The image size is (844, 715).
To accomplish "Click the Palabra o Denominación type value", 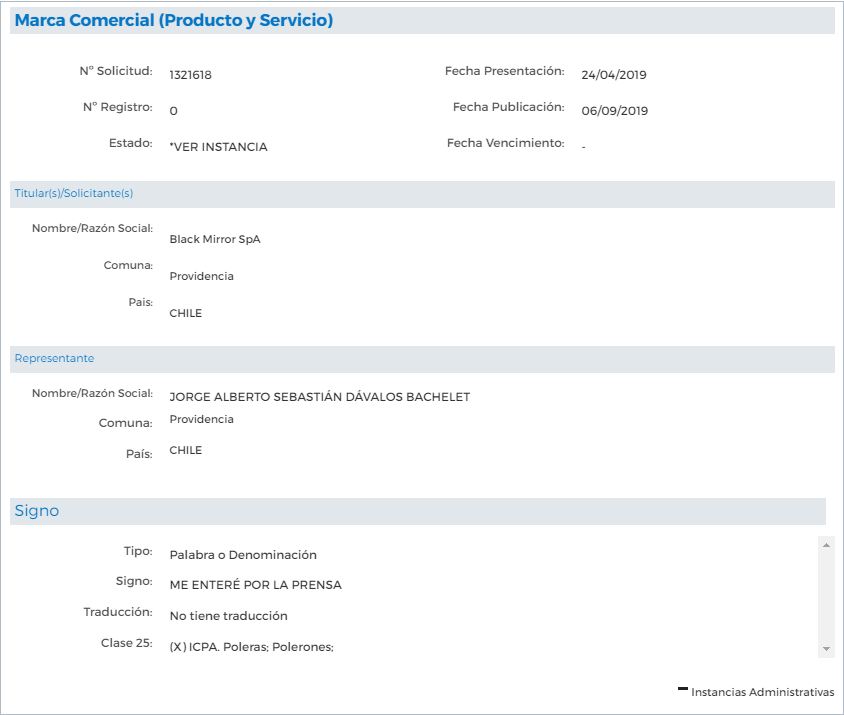I will [243, 555].
